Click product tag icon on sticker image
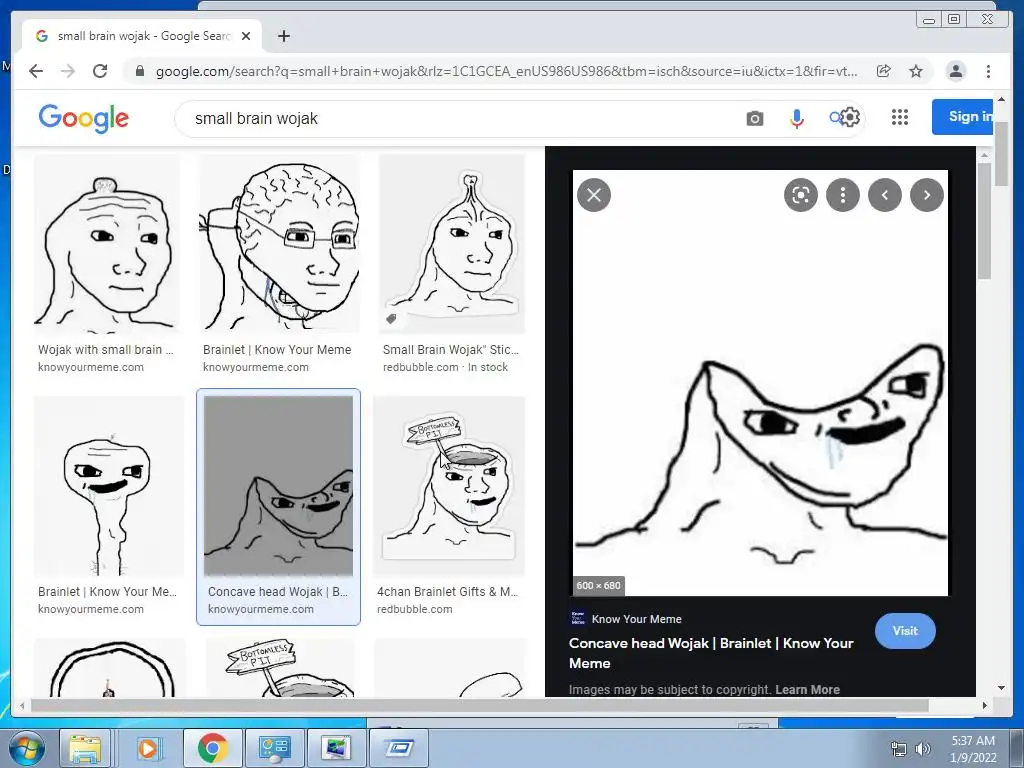 tap(391, 319)
